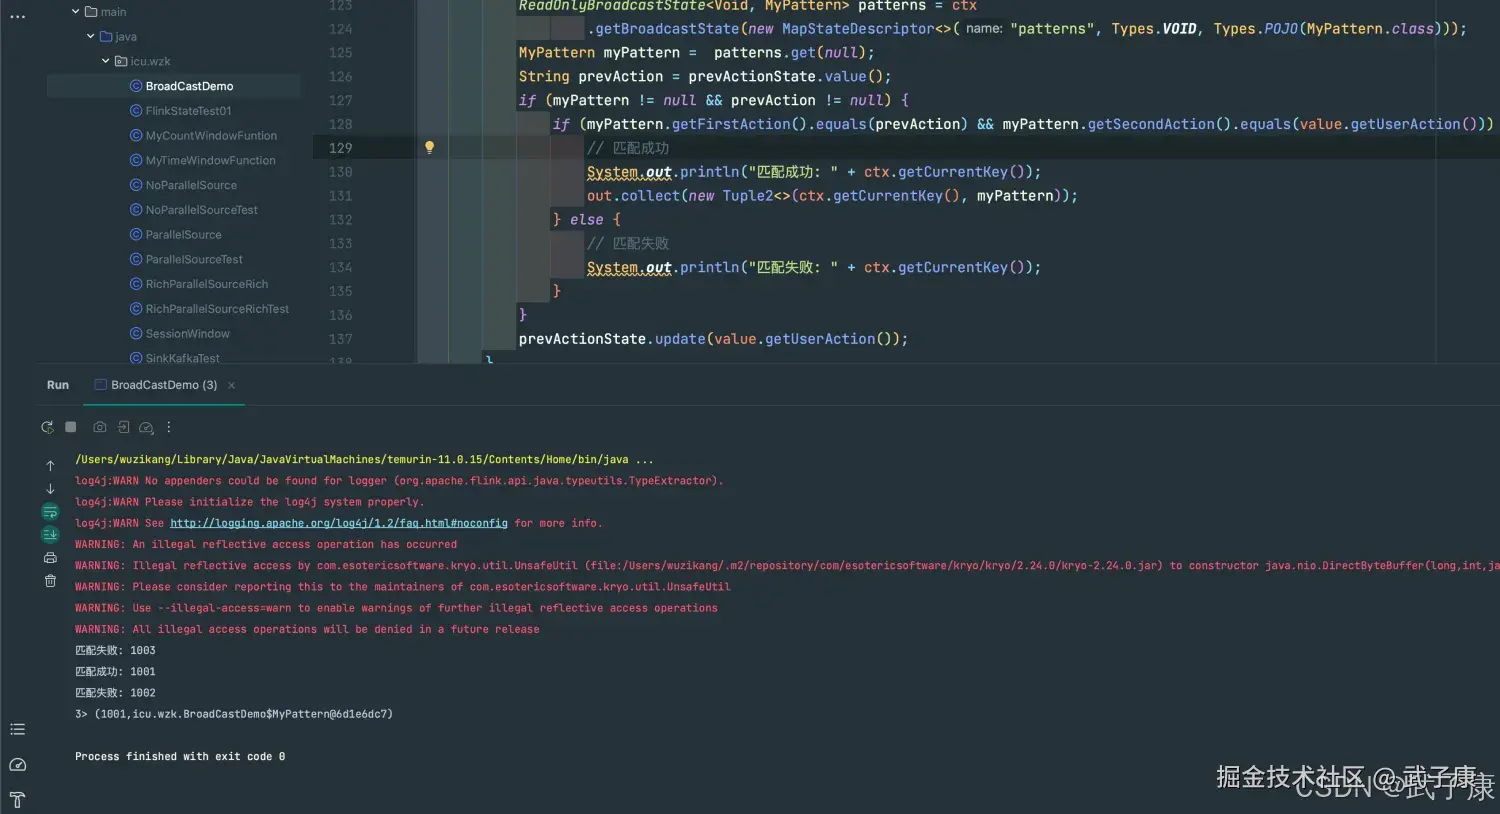1500x814 pixels.
Task: Open FlinkStateTest01 class in project tree
Action: 188,111
